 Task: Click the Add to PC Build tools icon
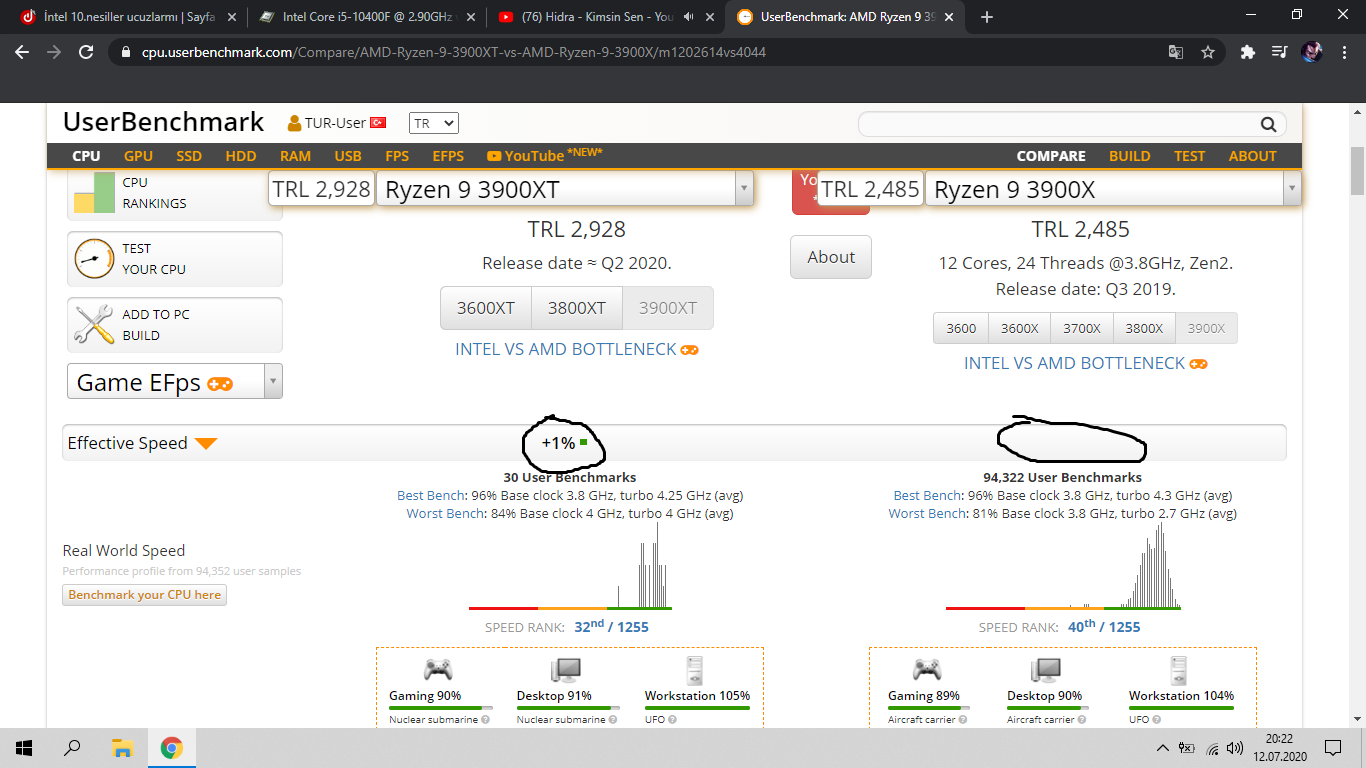click(x=94, y=325)
